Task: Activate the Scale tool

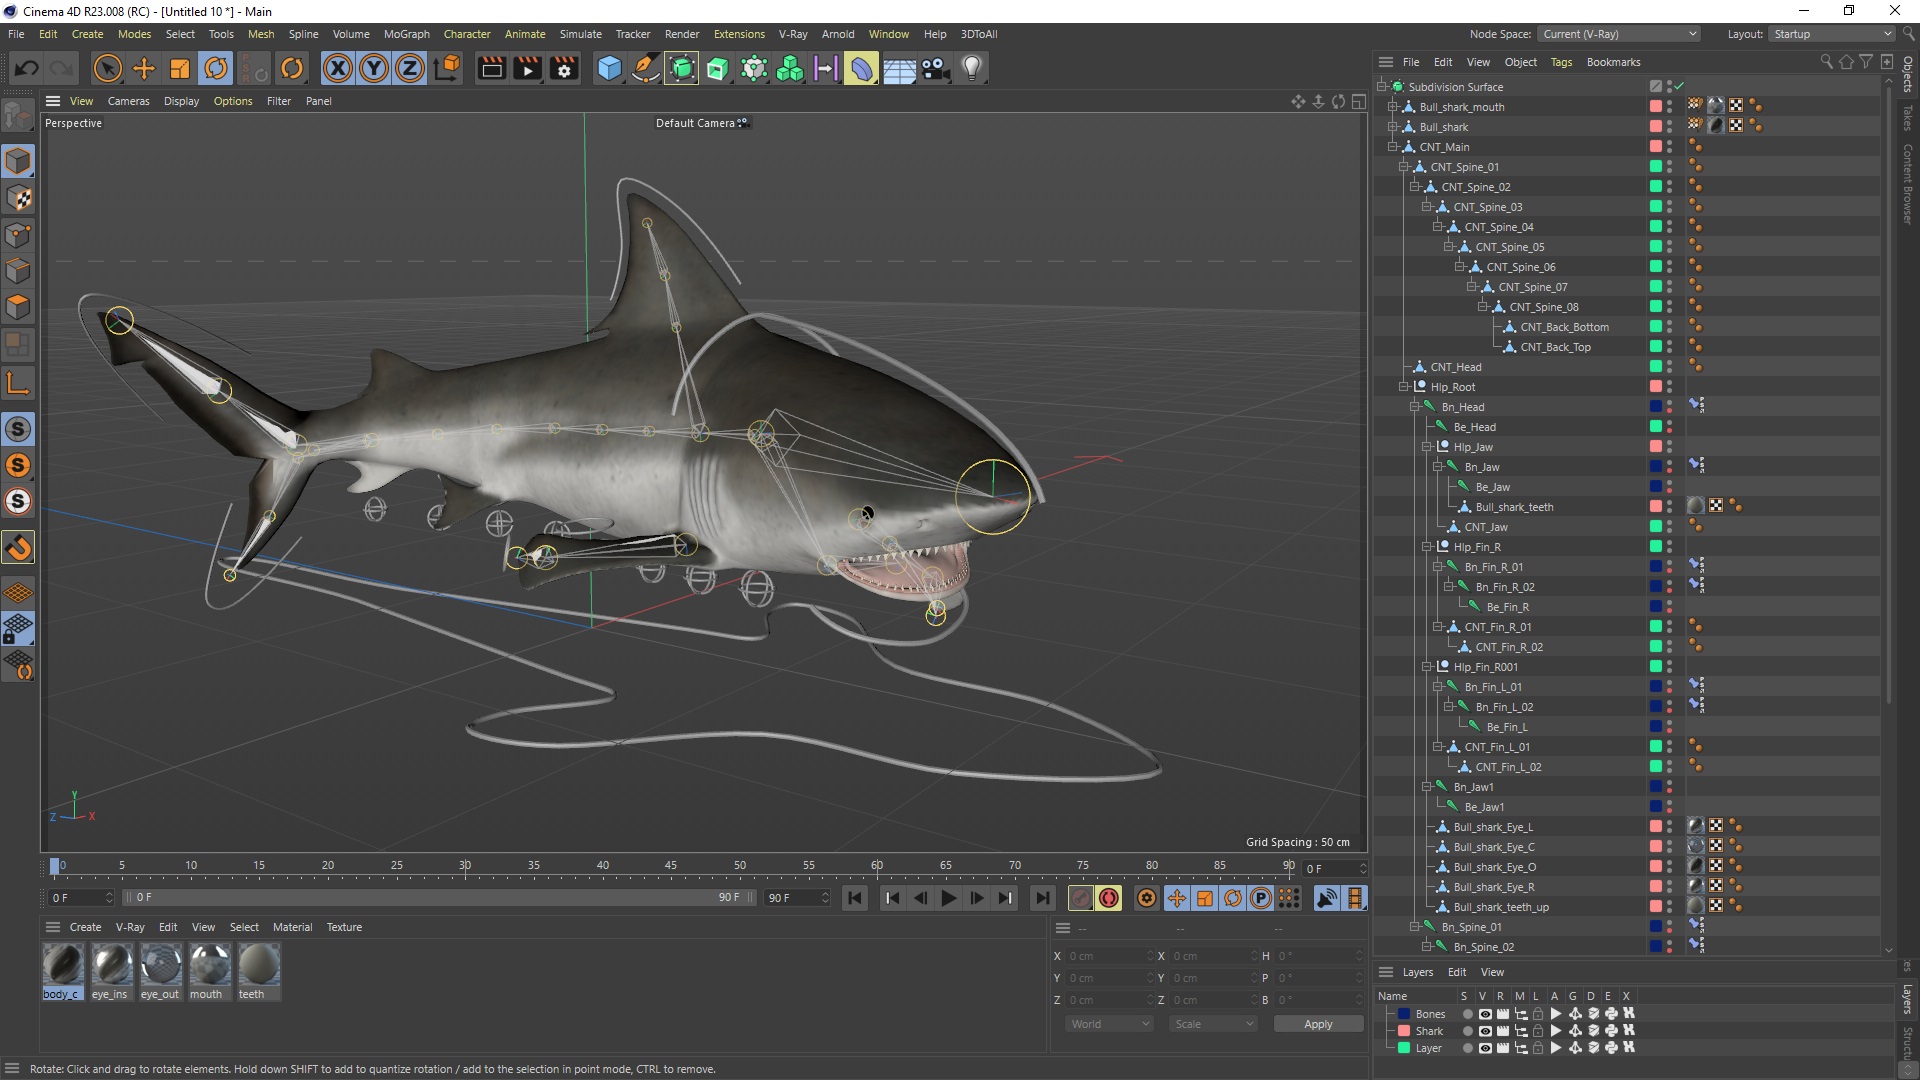Action: [180, 68]
